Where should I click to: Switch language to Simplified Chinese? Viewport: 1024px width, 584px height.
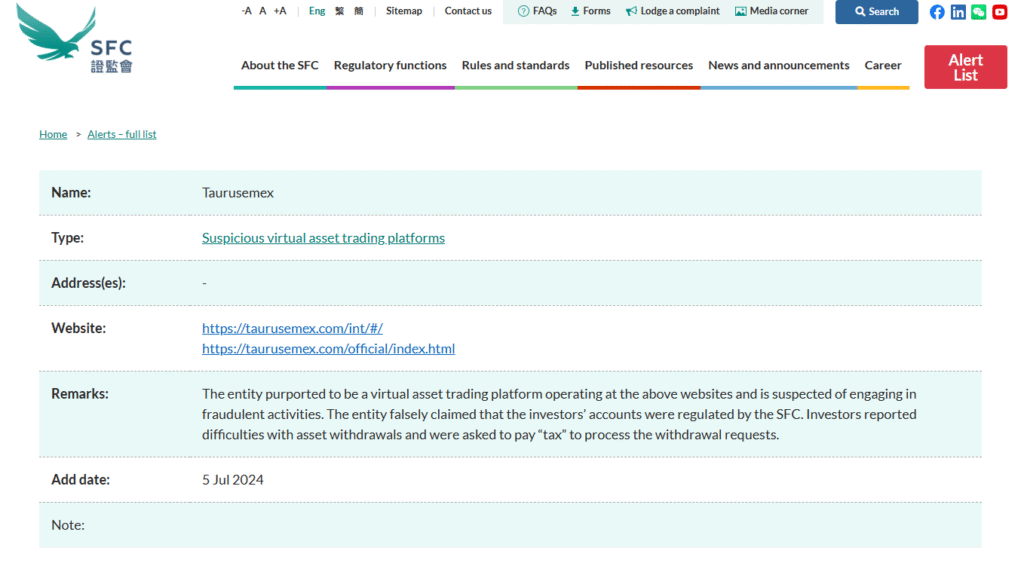359,10
